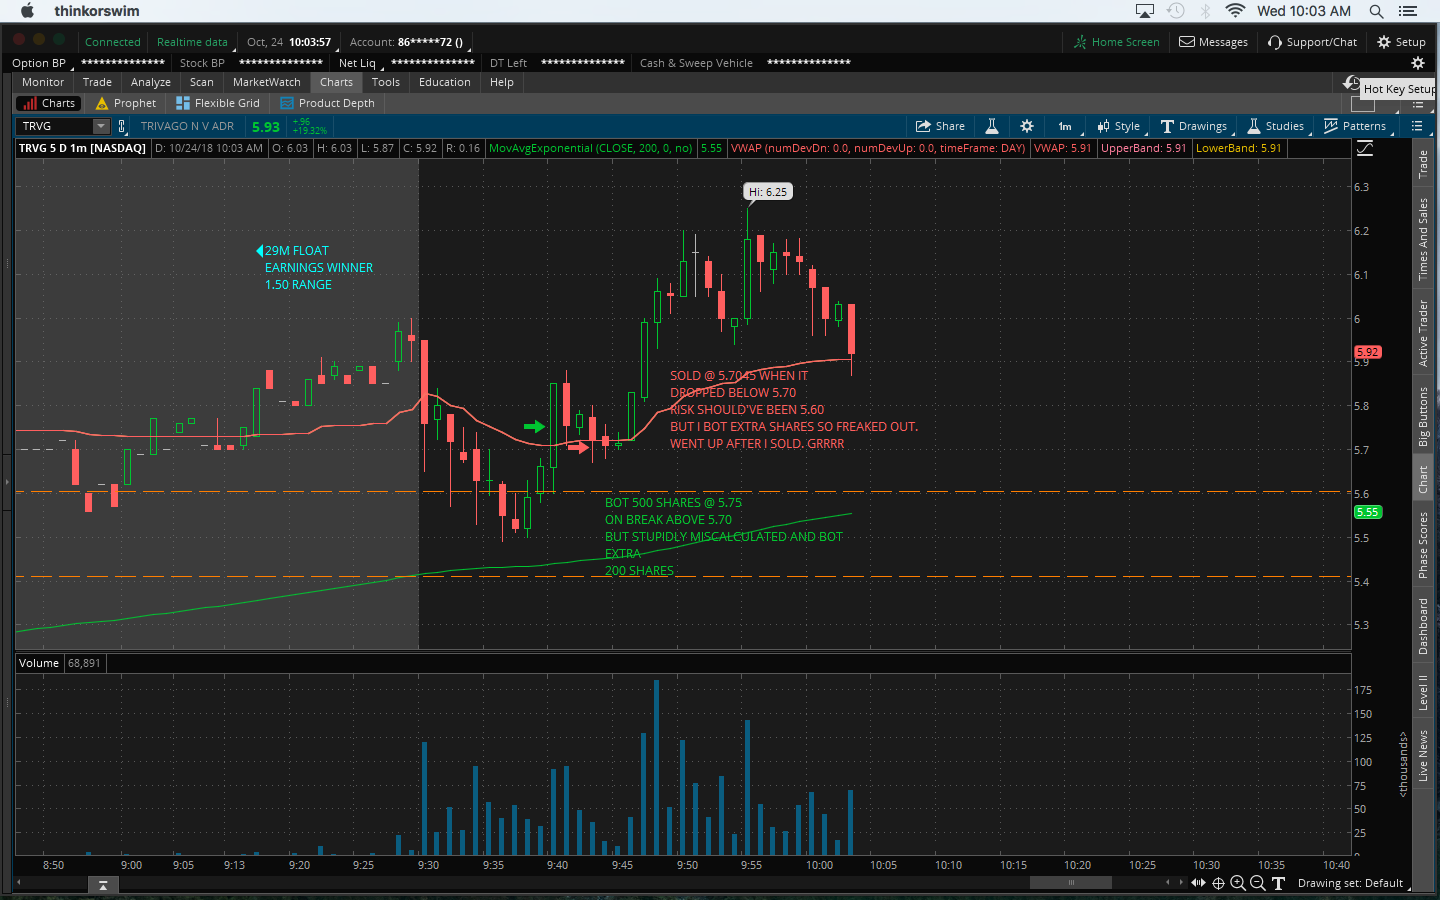Expand the TRVG symbol dropdown arrow

(101, 126)
